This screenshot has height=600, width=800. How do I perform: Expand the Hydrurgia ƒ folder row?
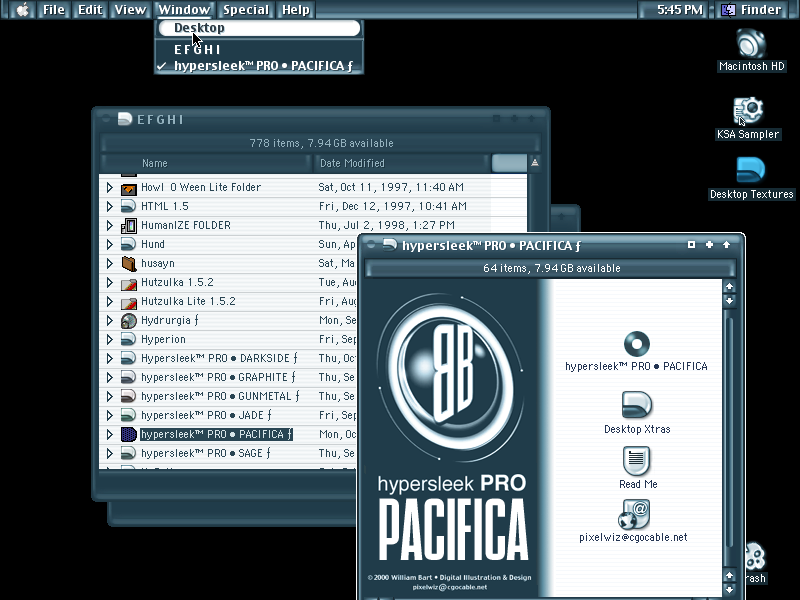pos(109,320)
